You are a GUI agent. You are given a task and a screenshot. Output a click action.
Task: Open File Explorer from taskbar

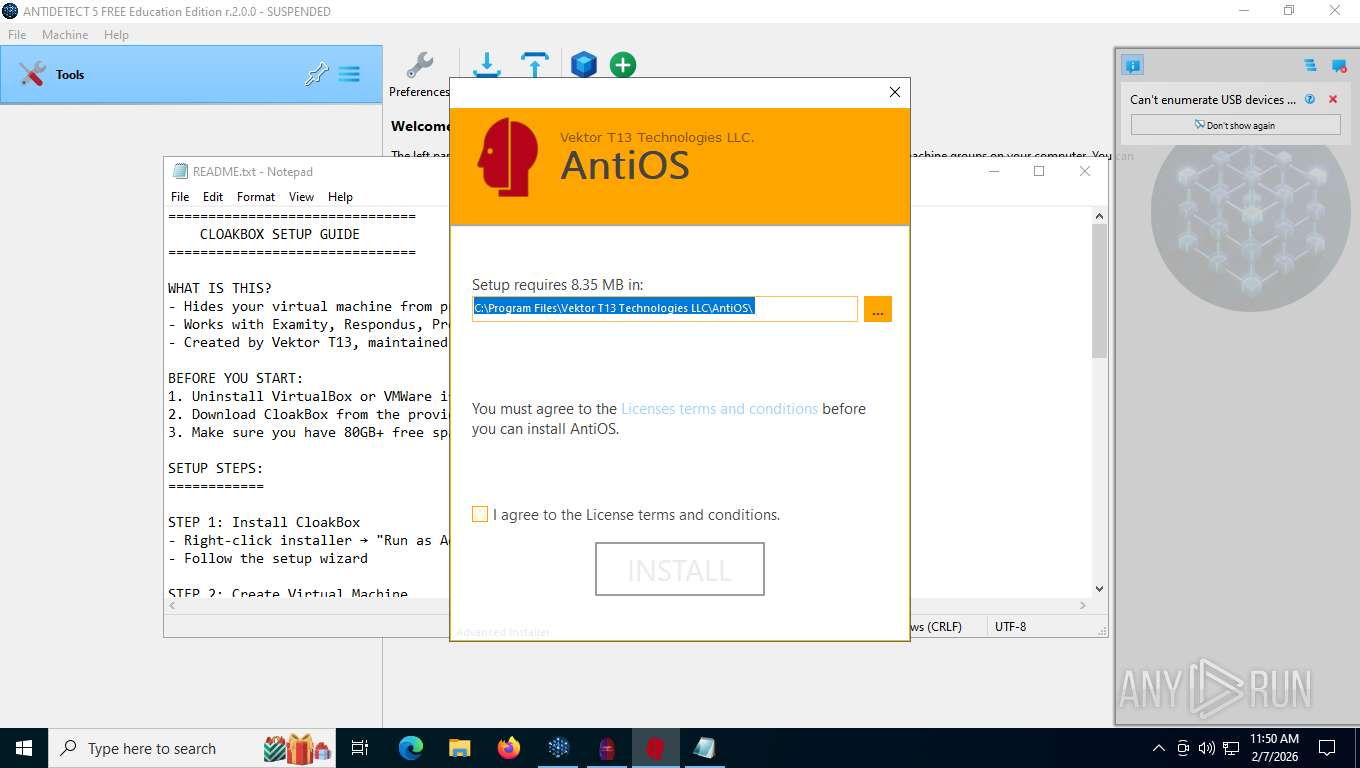coord(459,748)
